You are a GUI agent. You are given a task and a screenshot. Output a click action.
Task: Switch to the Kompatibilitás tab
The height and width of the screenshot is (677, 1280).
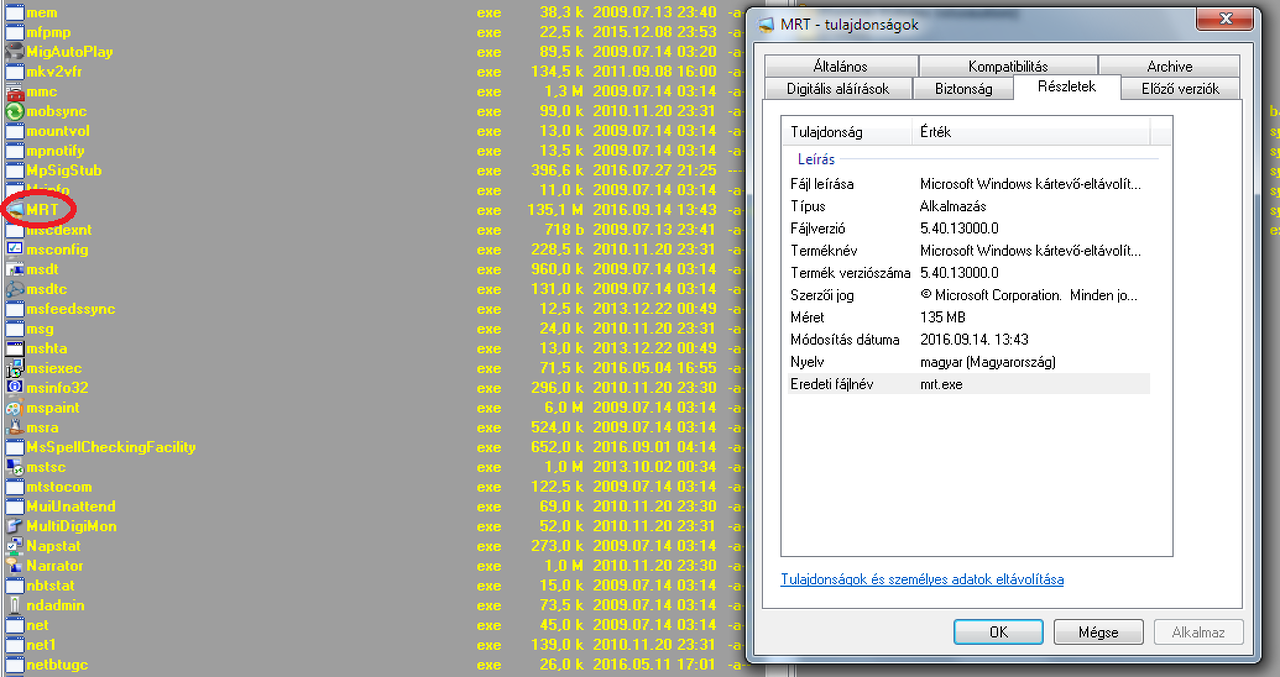pyautogui.click(x=1008, y=66)
